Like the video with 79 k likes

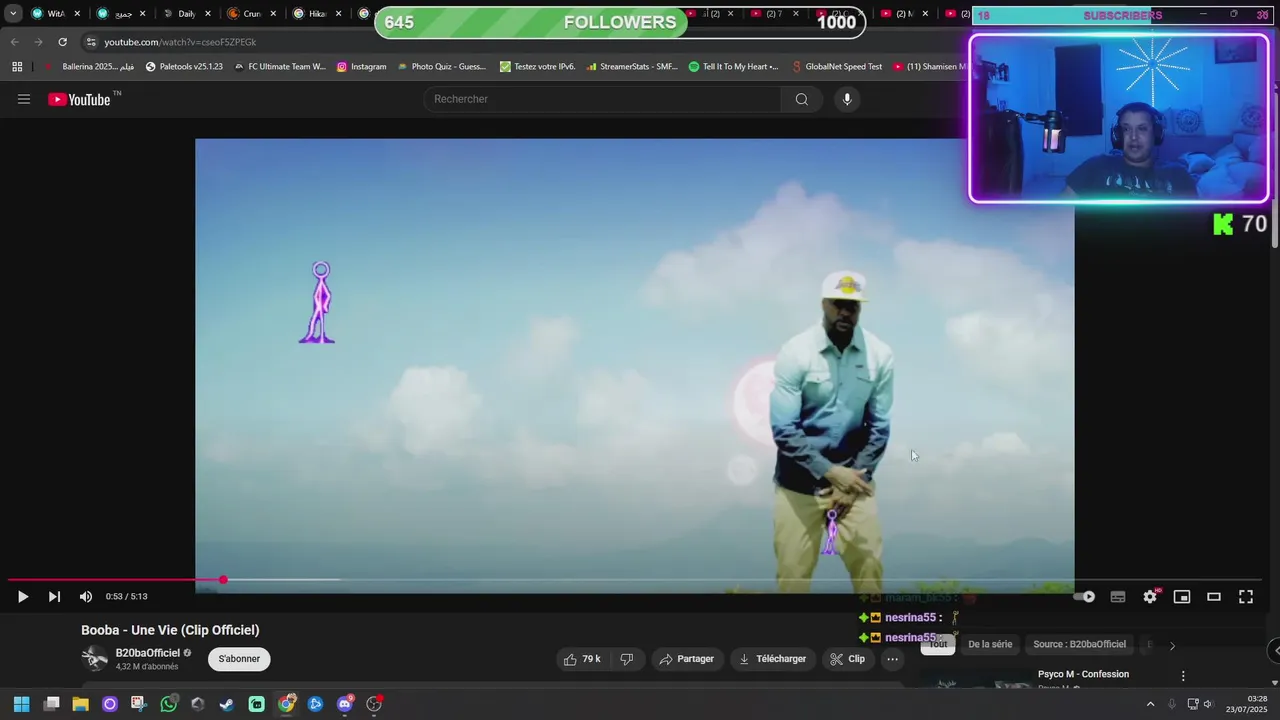click(x=581, y=659)
